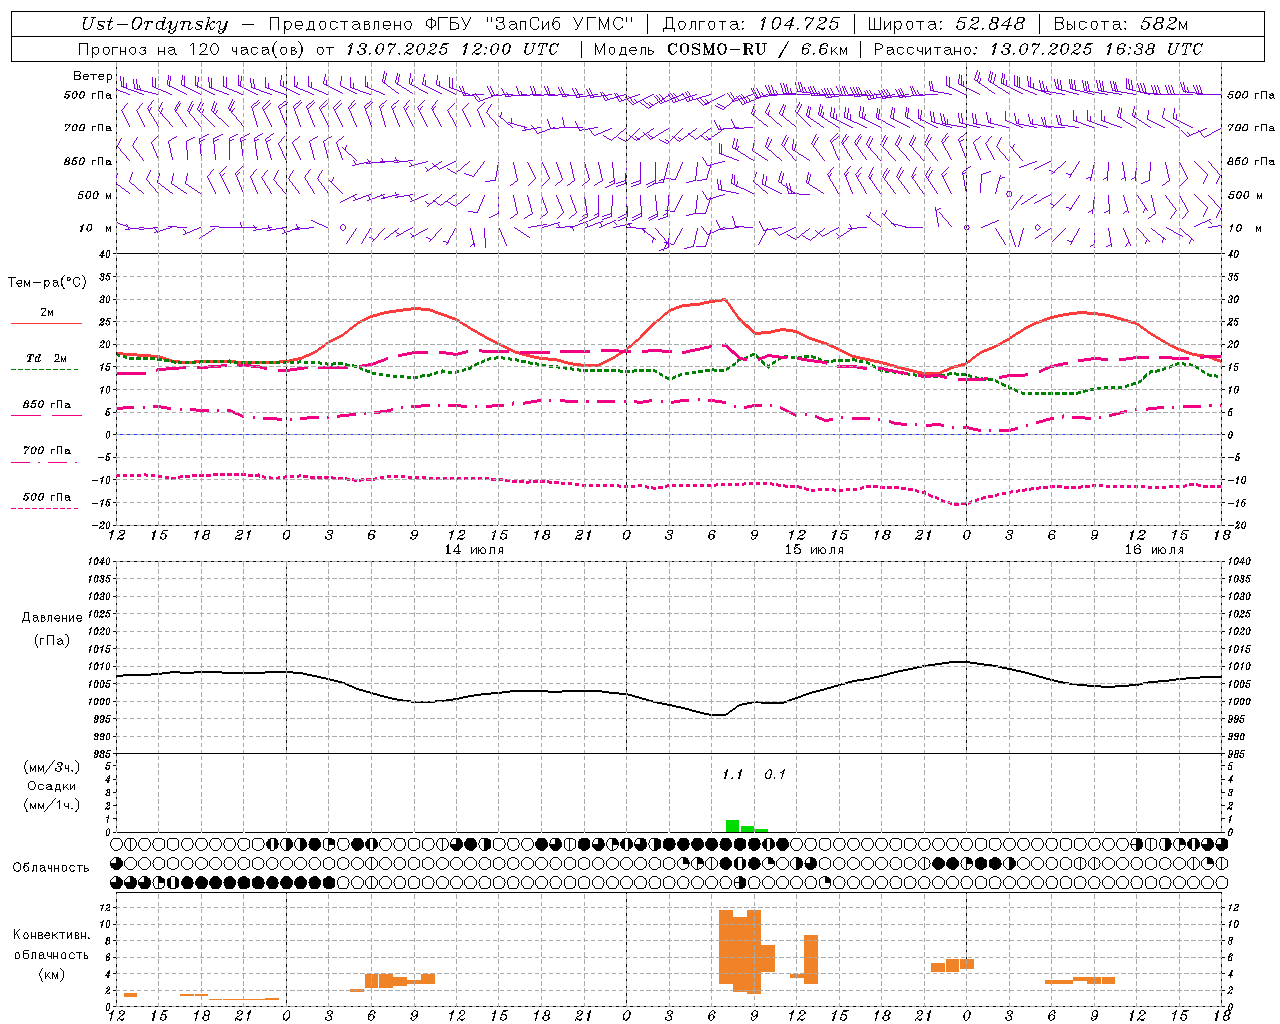1280x1024 pixels.
Task: Click the '1.1' precipitation amount value
Action: (733, 774)
